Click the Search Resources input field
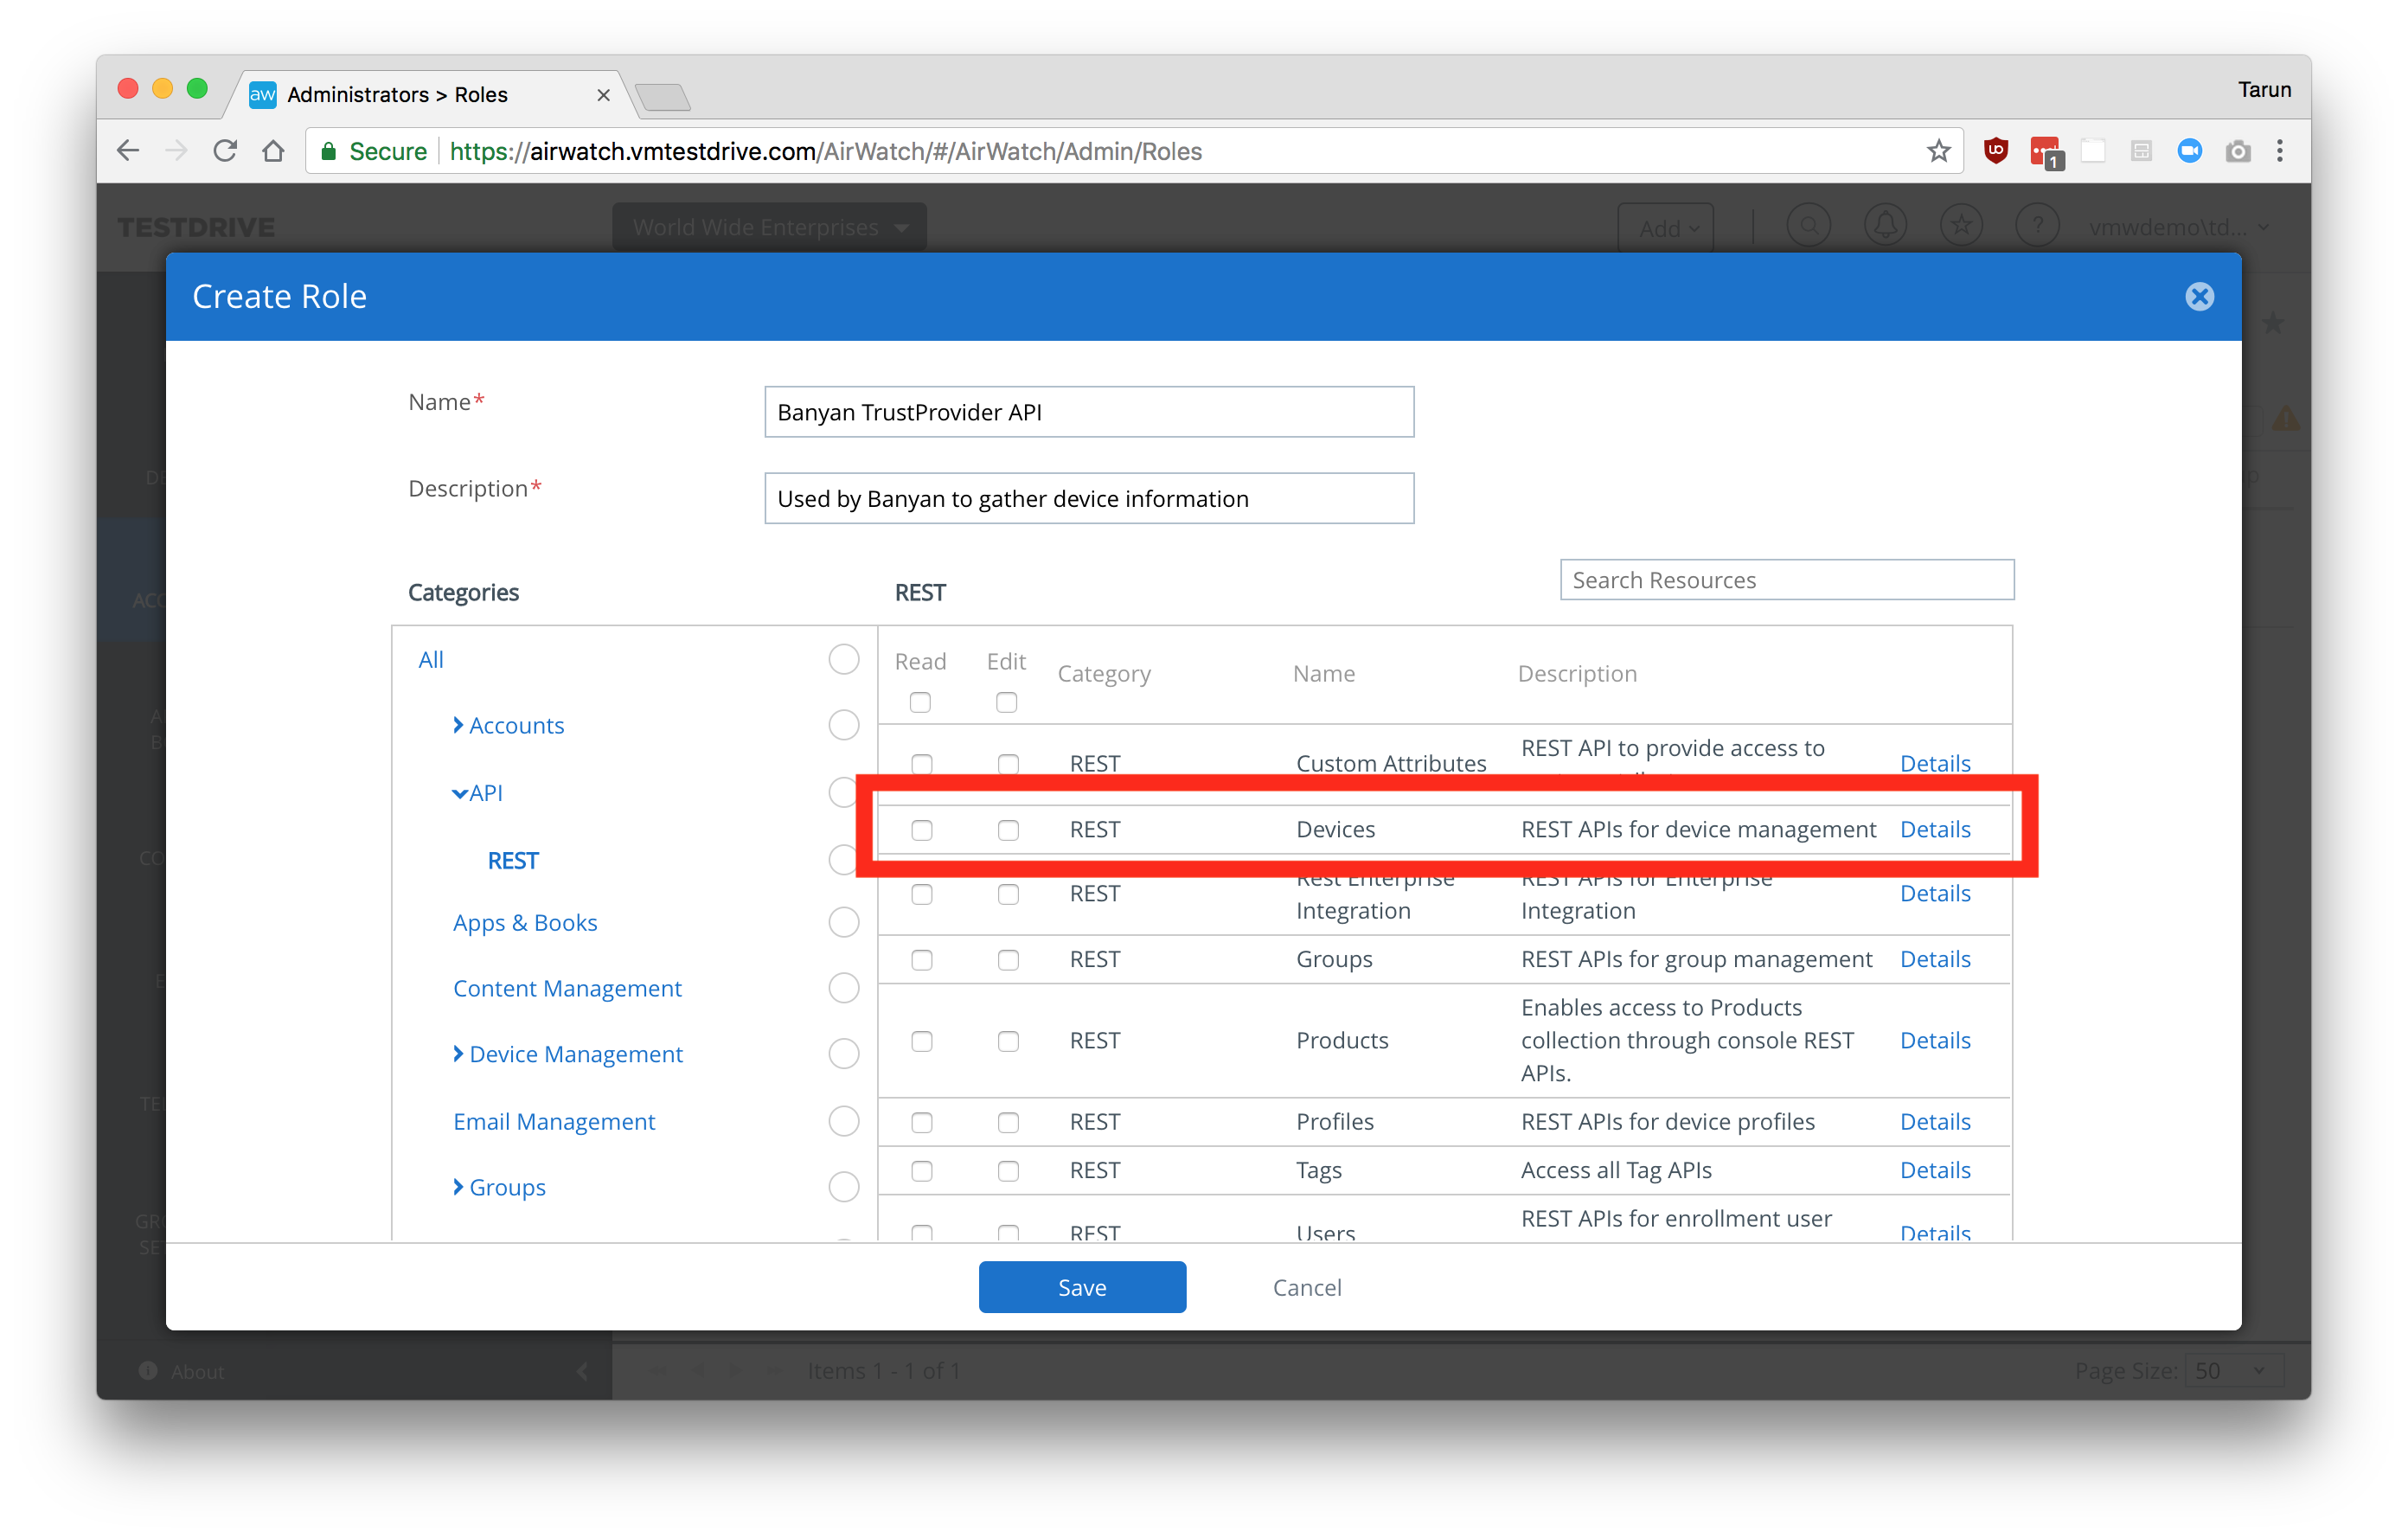 tap(1786, 580)
